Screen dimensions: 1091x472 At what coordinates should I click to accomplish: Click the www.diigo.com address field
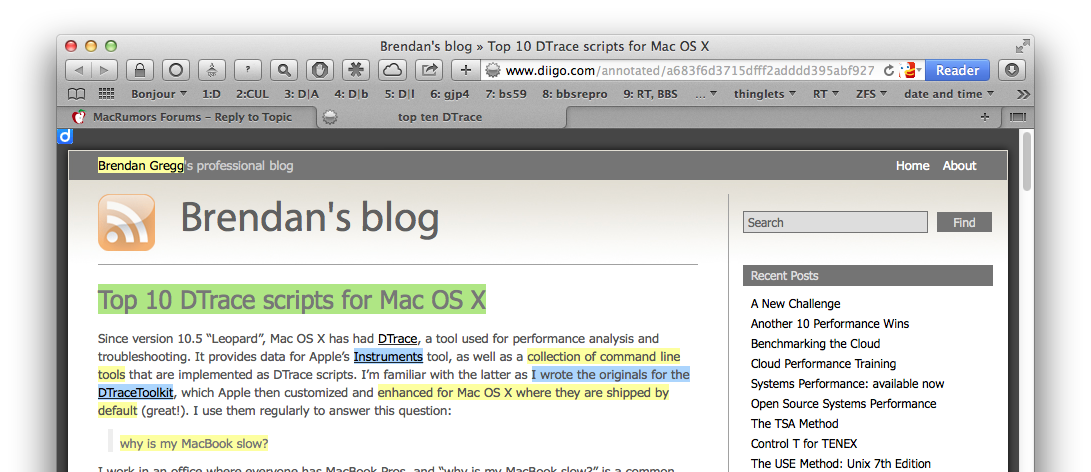[x=689, y=70]
